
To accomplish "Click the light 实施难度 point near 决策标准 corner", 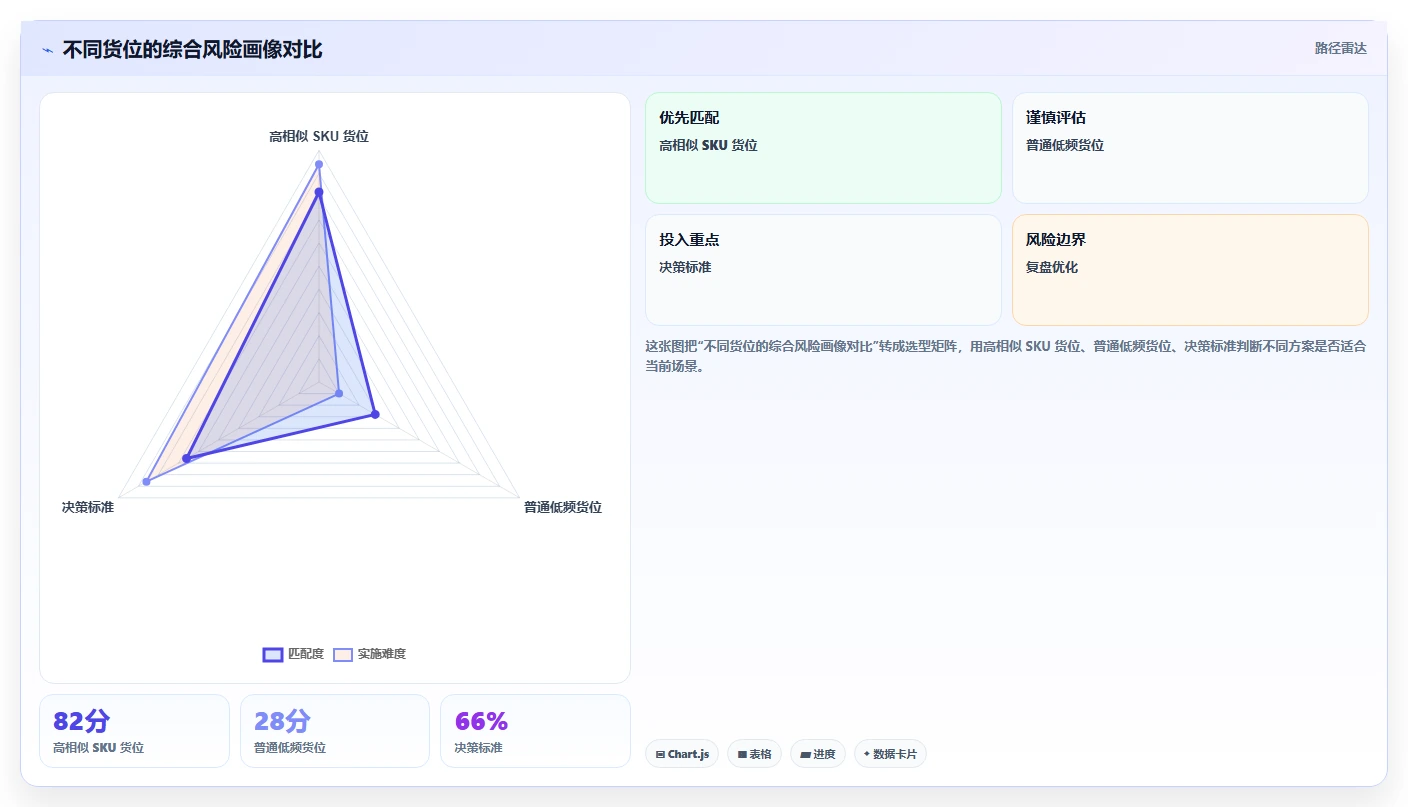I will [146, 482].
